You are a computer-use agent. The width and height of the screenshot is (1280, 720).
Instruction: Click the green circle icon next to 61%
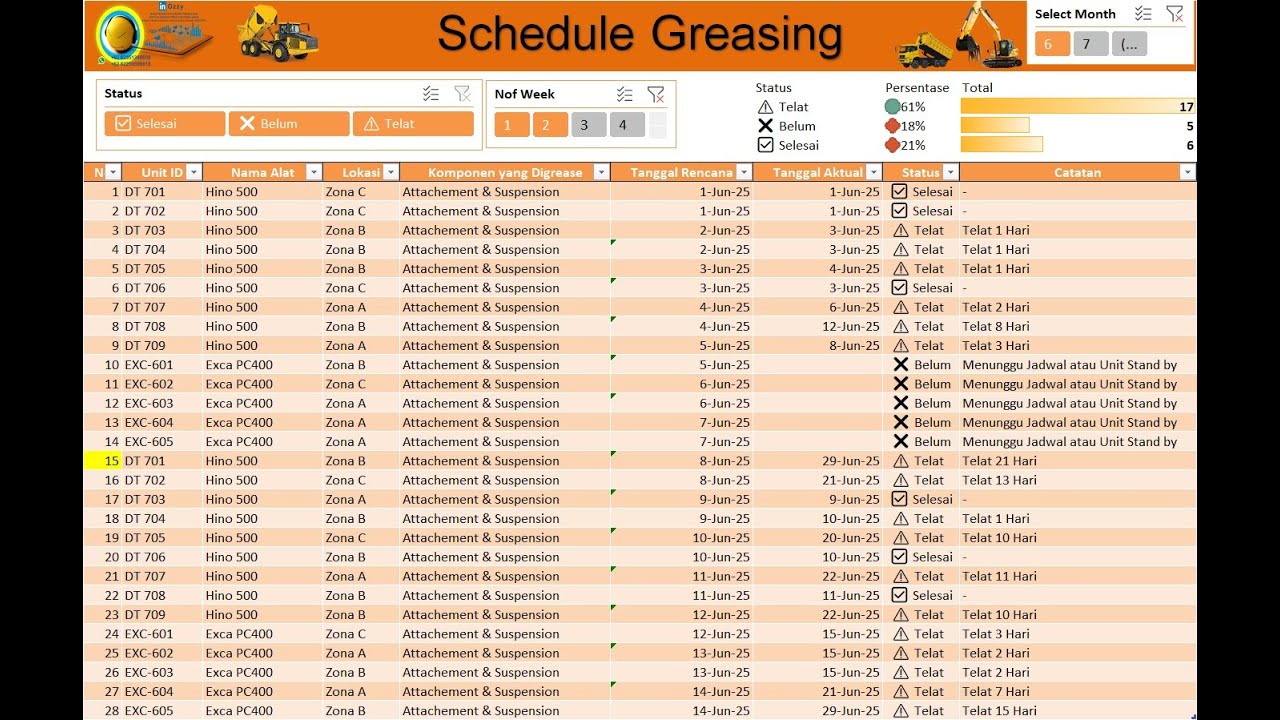892,106
